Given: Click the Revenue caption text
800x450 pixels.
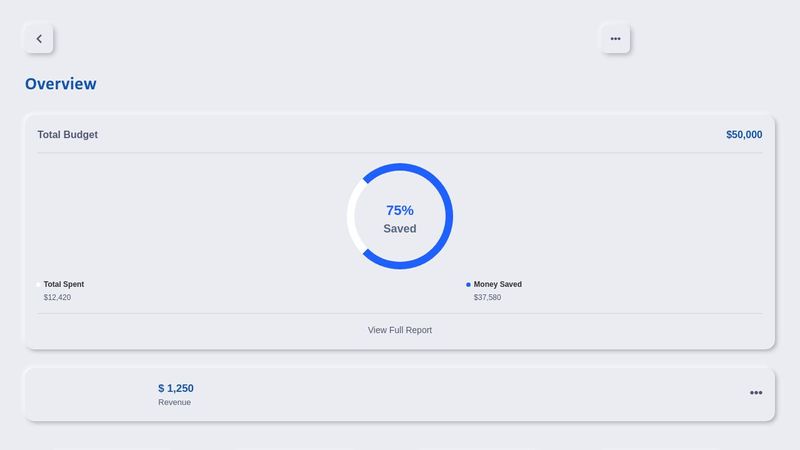Looking at the screenshot, I should pos(174,403).
